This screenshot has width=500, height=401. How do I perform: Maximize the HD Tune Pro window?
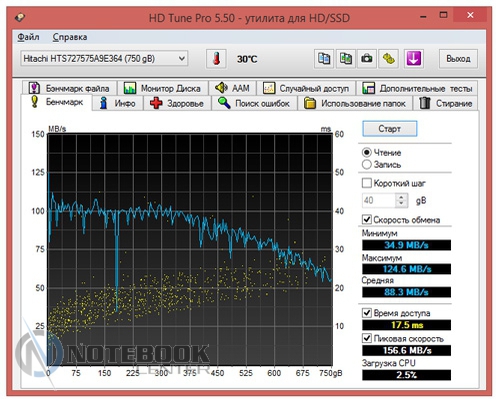coord(443,15)
